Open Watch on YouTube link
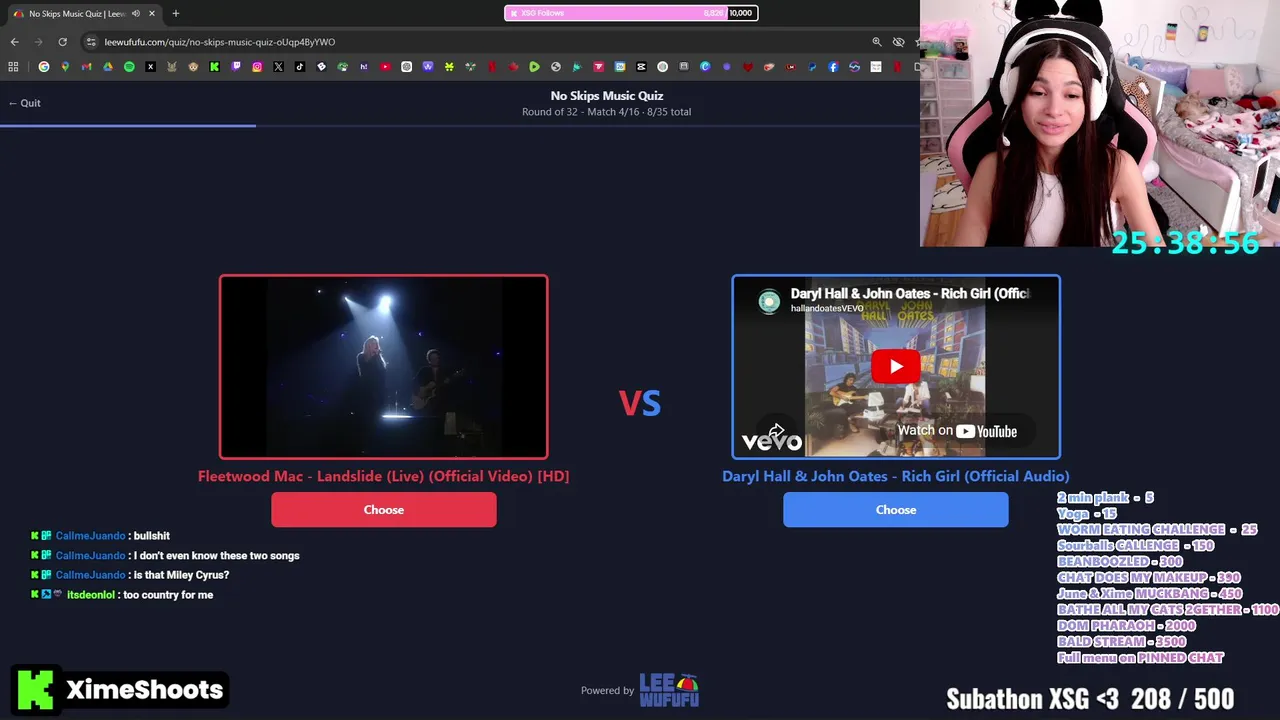This screenshot has height=720, width=1280. (x=957, y=431)
